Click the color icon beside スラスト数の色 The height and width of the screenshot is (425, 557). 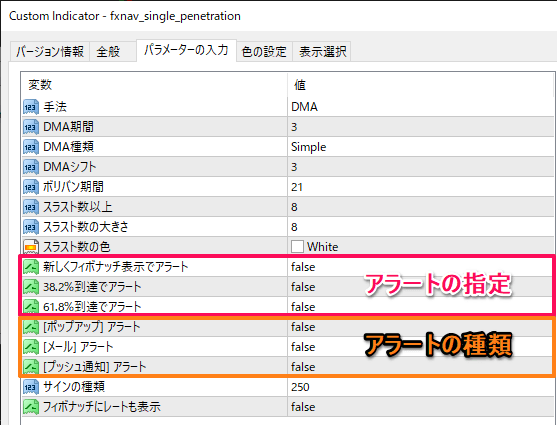[x=31, y=247]
